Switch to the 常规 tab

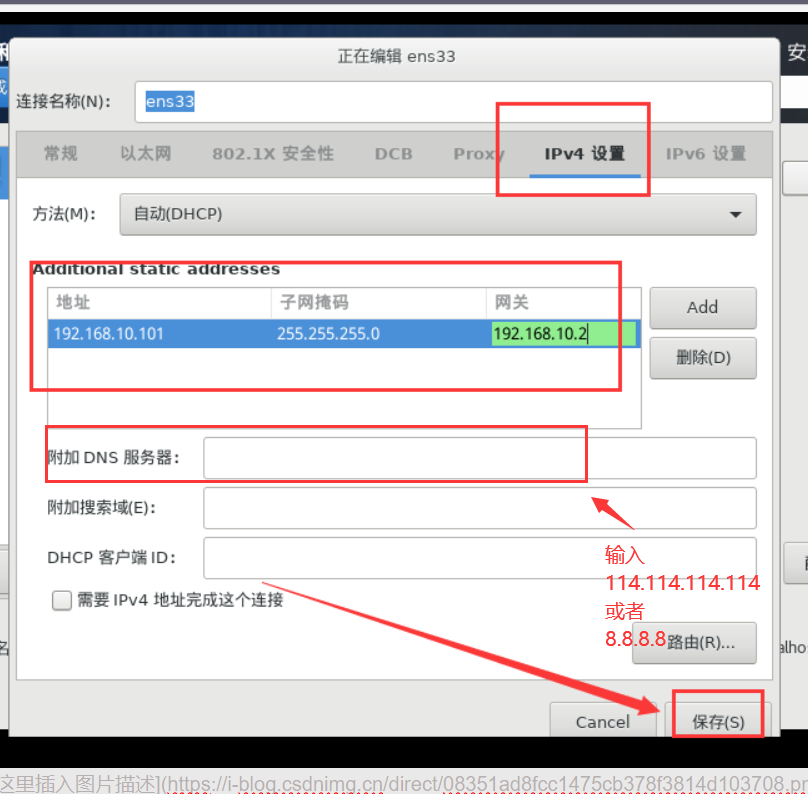click(x=61, y=154)
